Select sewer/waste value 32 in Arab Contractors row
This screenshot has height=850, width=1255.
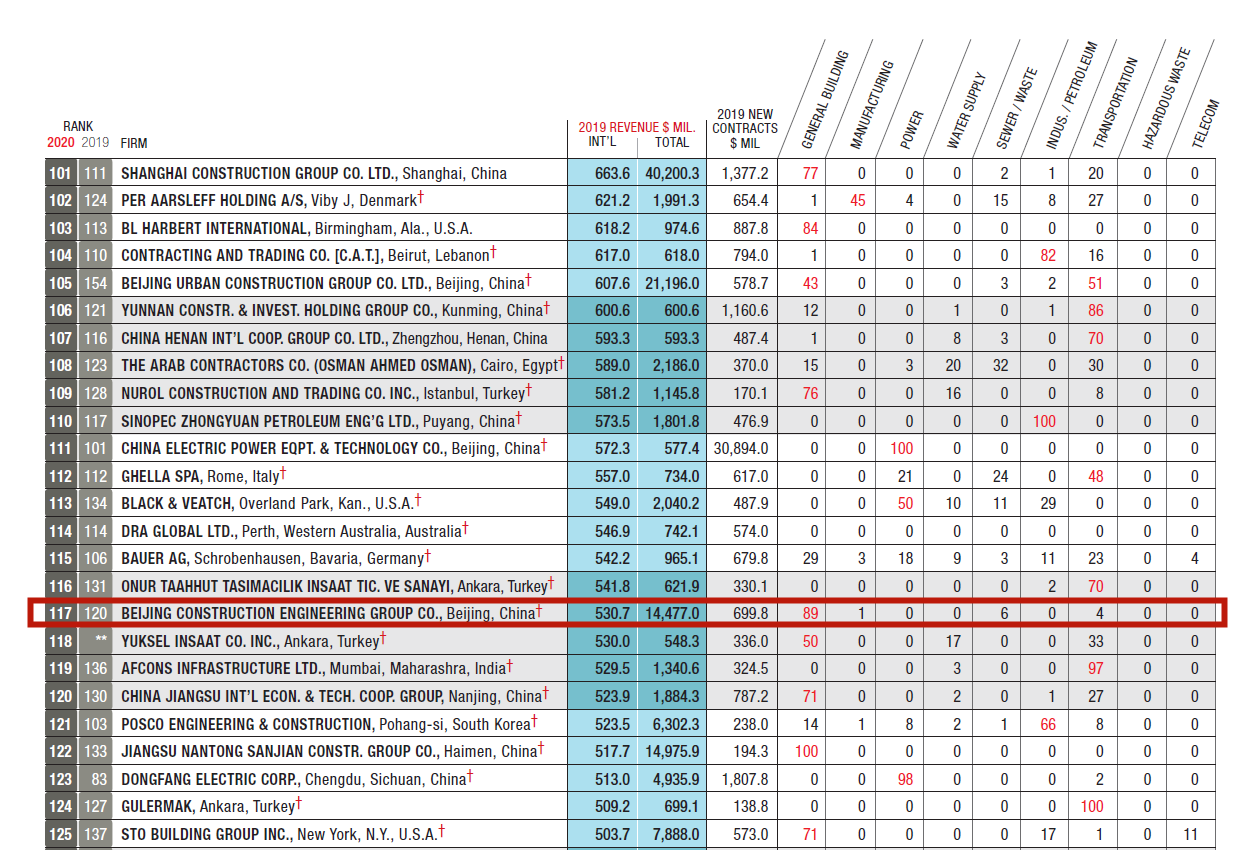pyautogui.click(x=1000, y=365)
